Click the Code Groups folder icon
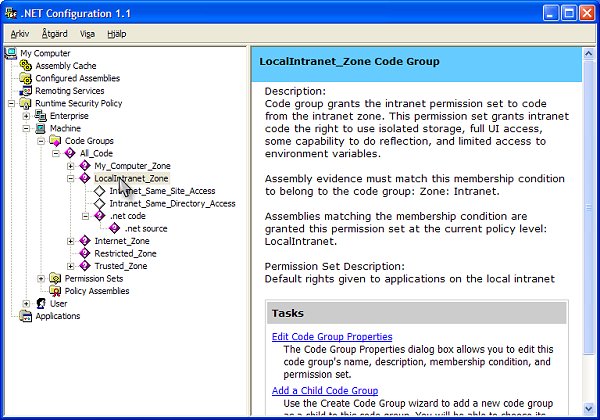This screenshot has width=600, height=420. pyautogui.click(x=55, y=141)
